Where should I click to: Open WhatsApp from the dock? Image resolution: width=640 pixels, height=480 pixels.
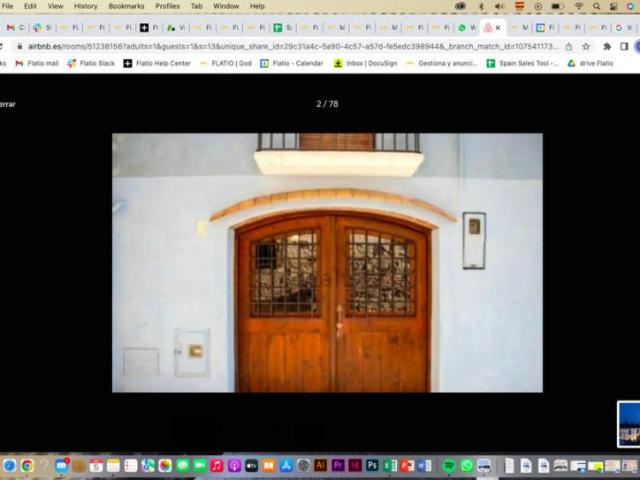pos(466,466)
